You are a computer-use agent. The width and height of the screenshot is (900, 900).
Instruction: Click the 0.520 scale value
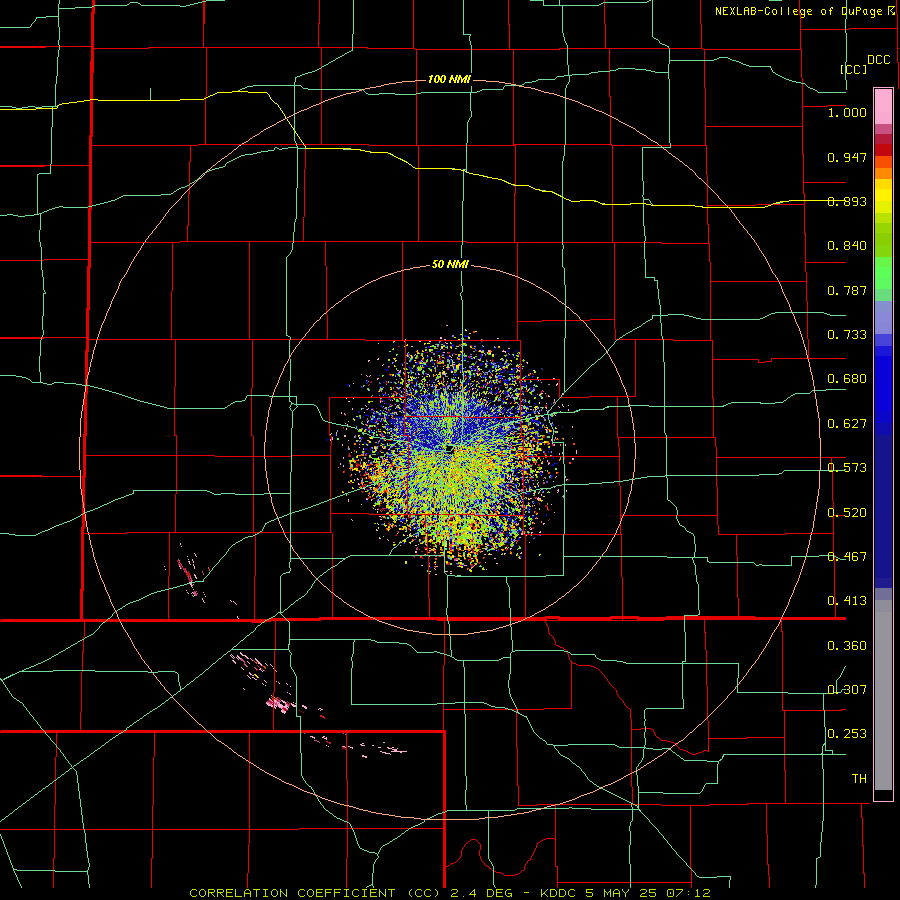pyautogui.click(x=847, y=513)
